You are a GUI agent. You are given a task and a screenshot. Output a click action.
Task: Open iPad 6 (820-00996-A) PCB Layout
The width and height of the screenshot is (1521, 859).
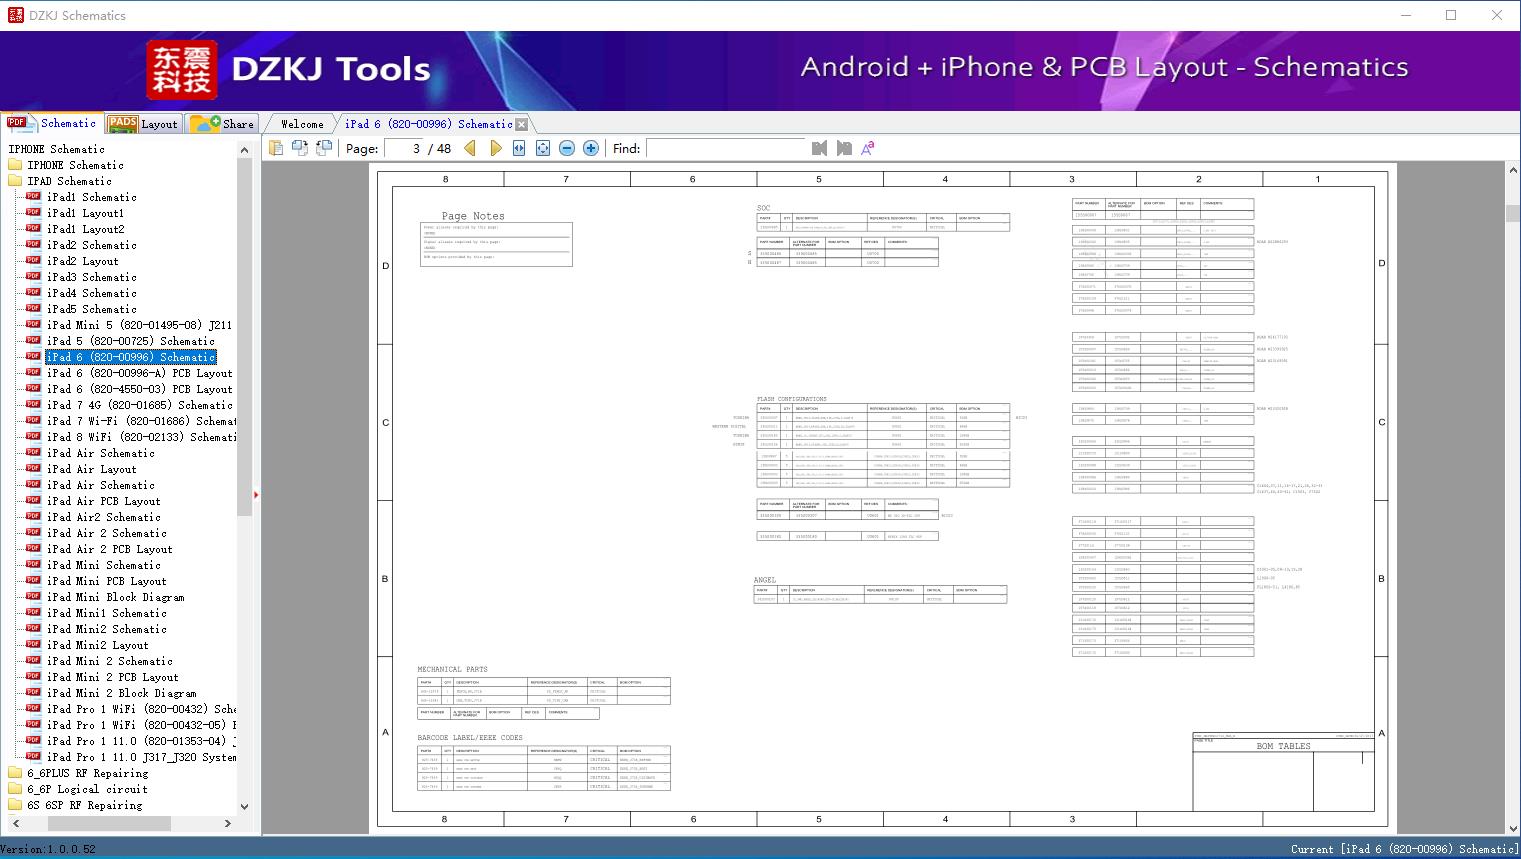coord(139,373)
